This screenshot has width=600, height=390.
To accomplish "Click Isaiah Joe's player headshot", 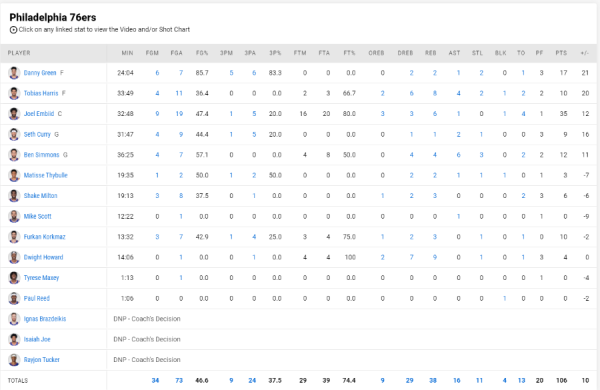I will click(x=14, y=339).
